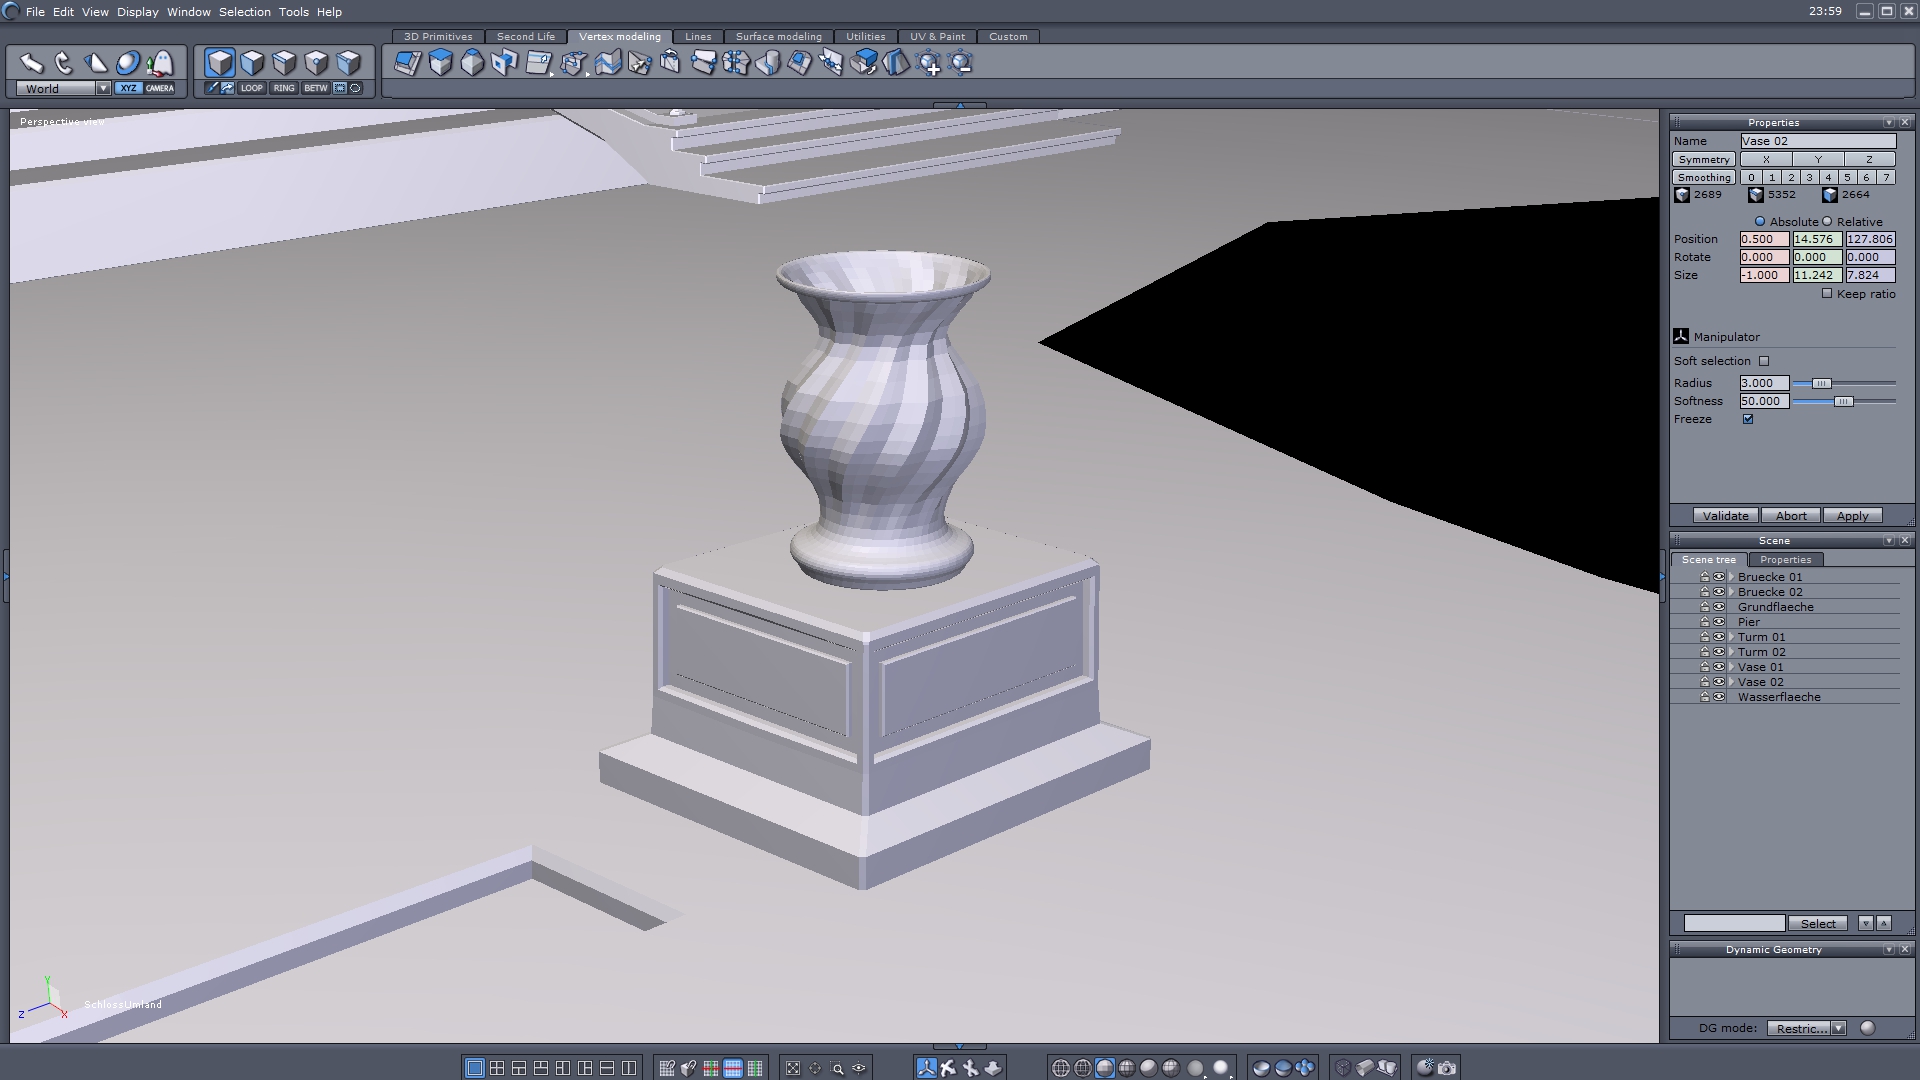Open the Selection menu
1920x1080 pixels.
[x=244, y=12]
